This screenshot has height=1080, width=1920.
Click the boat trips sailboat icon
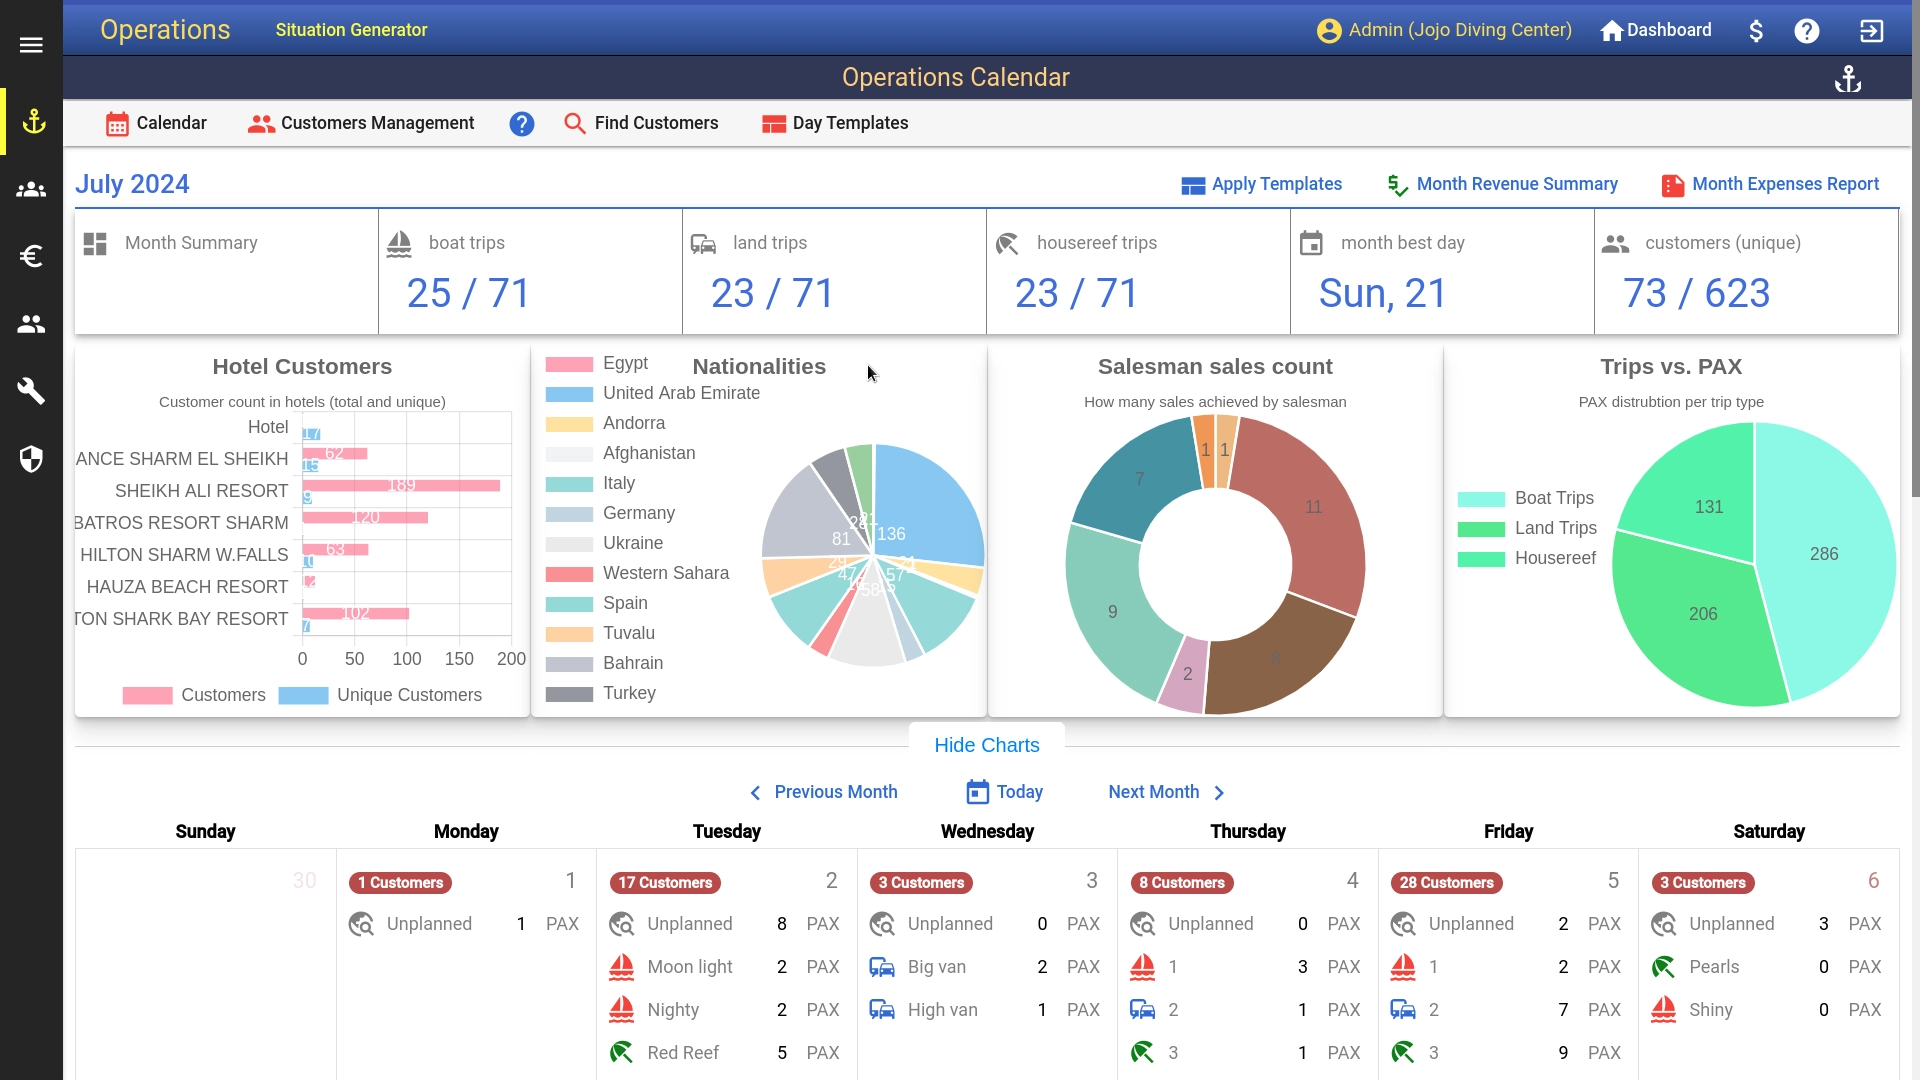point(399,244)
